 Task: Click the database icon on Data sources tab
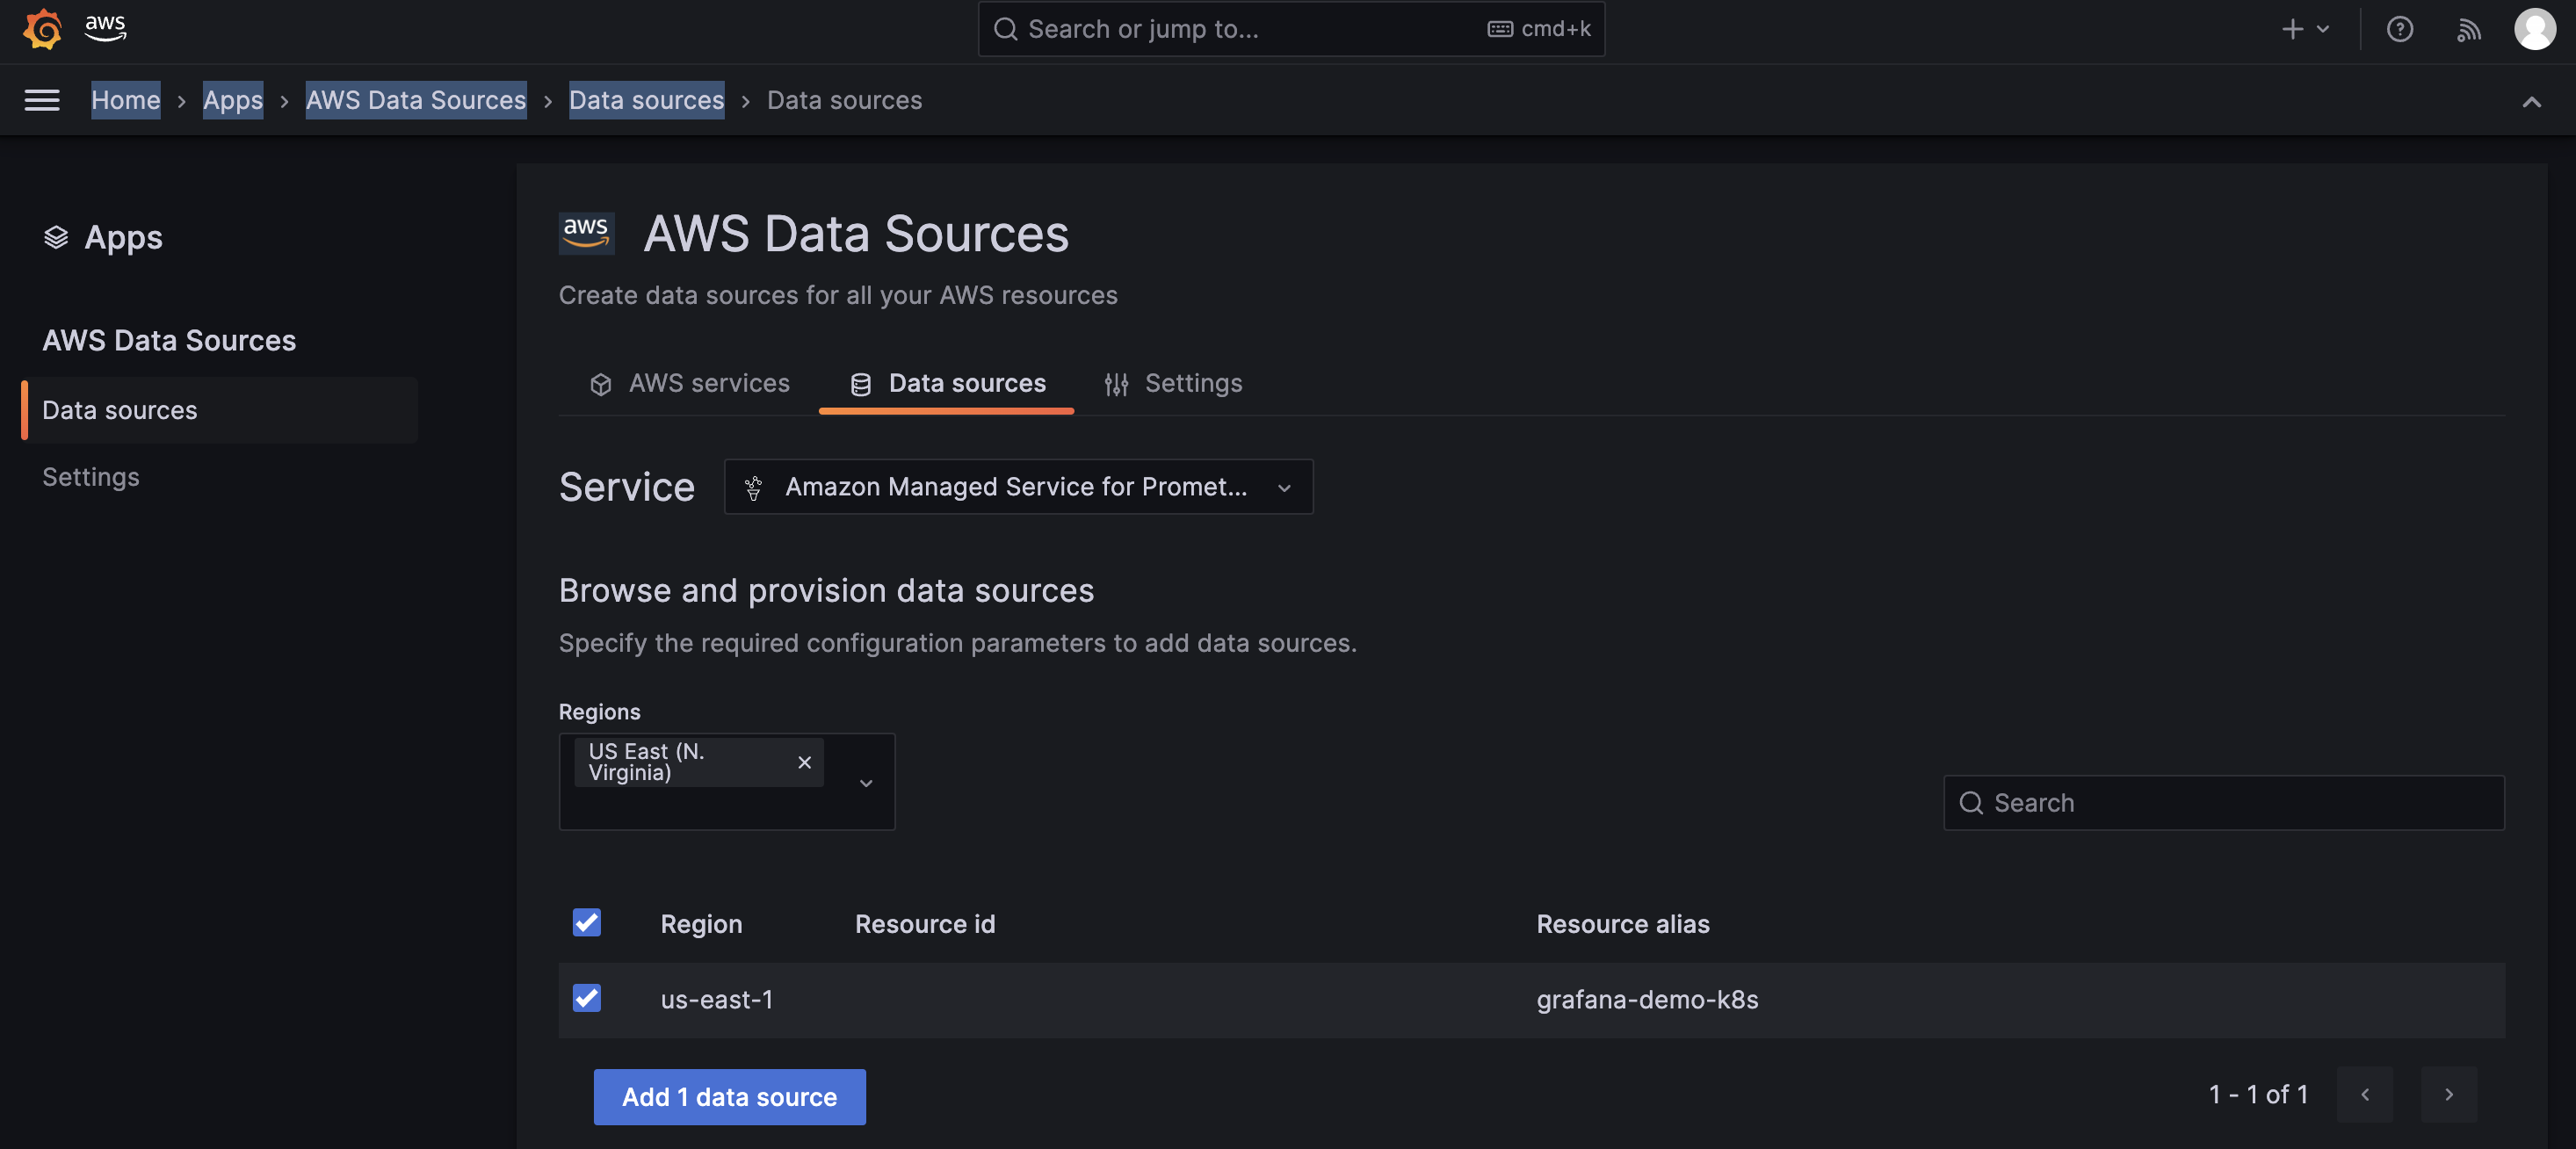pyautogui.click(x=860, y=384)
